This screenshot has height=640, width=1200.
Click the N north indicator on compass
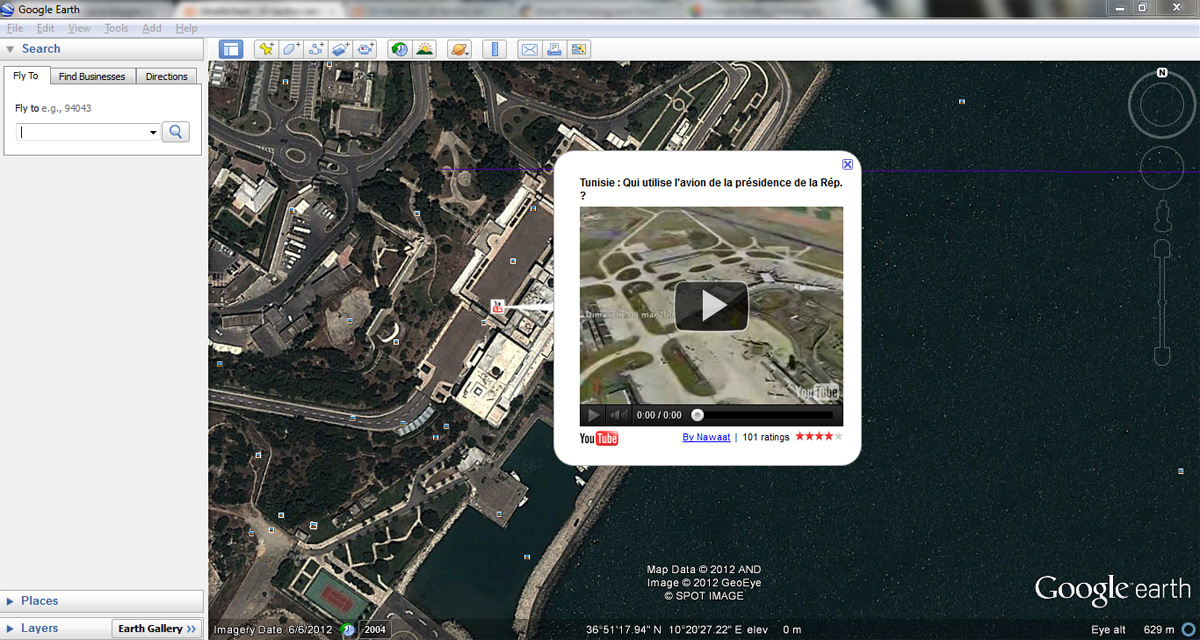click(1162, 73)
